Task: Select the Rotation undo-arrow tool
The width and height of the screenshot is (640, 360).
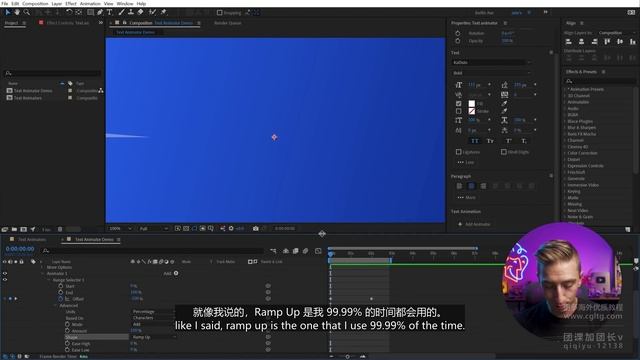Action: pos(69,13)
